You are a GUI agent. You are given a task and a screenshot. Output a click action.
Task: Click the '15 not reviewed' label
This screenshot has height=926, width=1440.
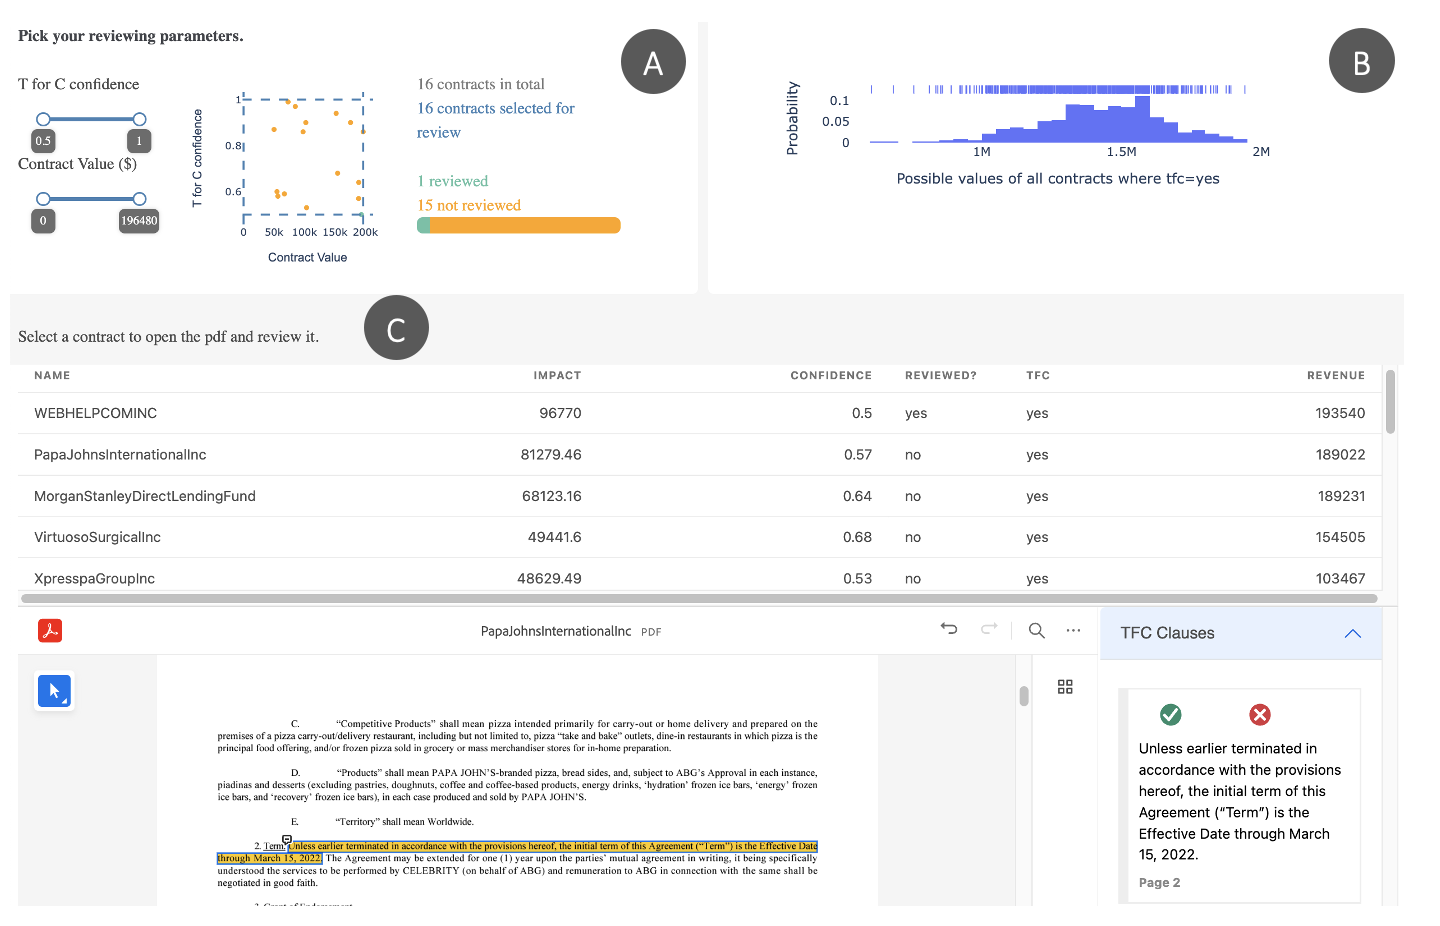click(x=469, y=205)
